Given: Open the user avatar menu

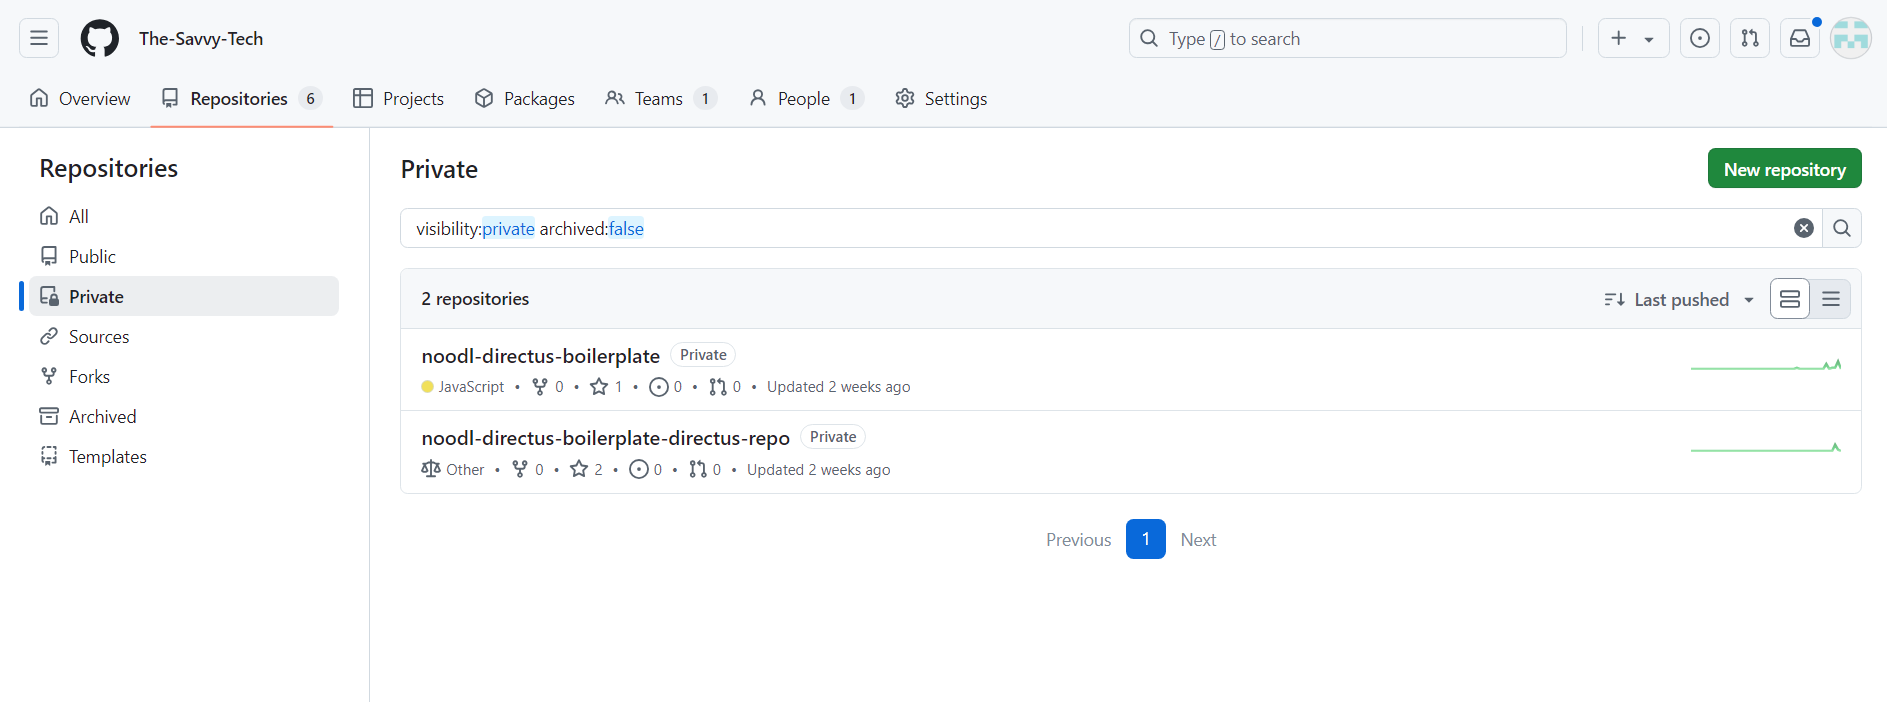Looking at the screenshot, I should (1850, 38).
